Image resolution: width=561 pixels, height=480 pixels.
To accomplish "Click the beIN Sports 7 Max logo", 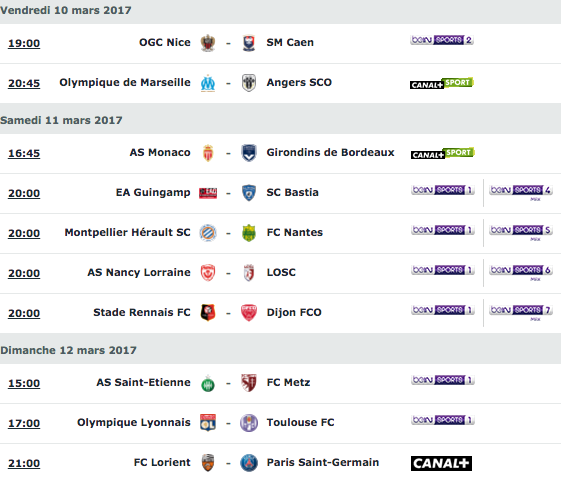I will tap(521, 313).
